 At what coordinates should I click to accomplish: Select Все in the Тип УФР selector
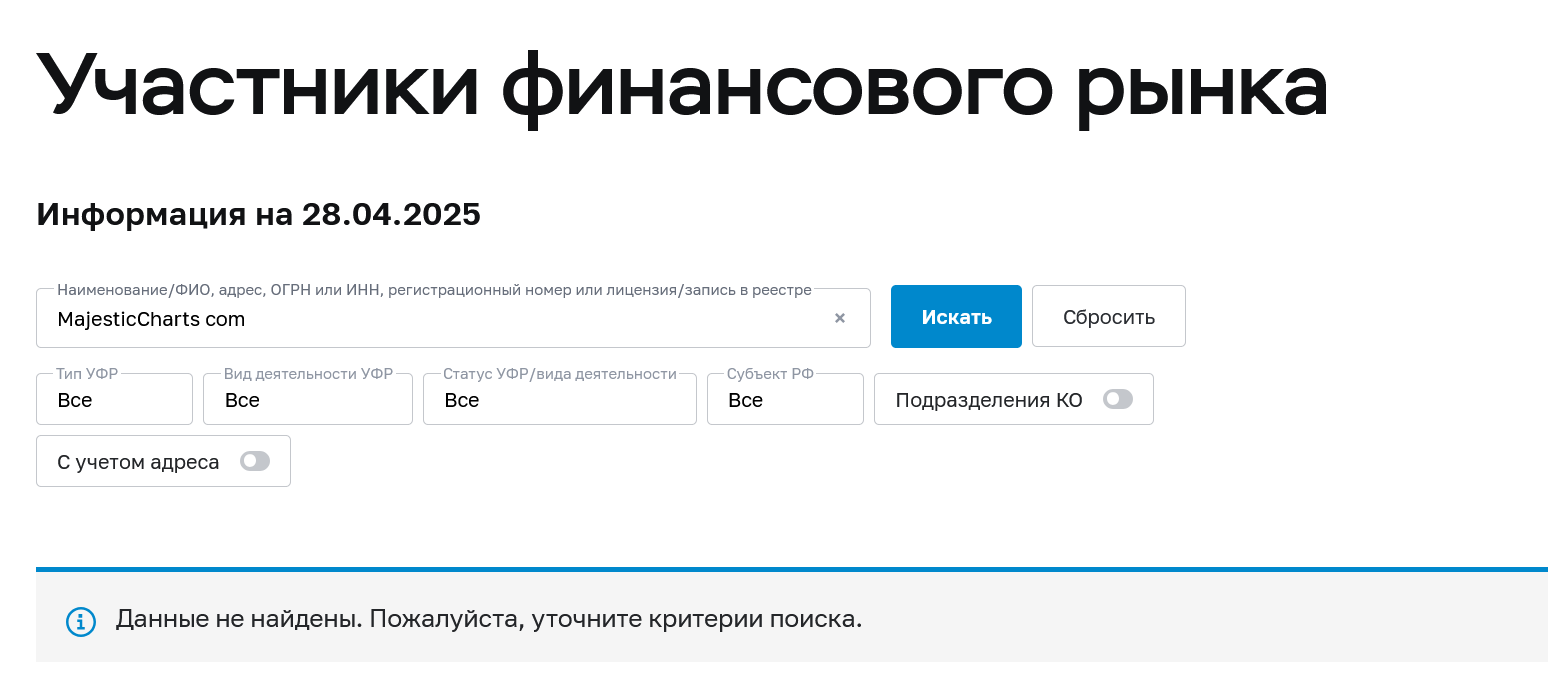point(113,399)
